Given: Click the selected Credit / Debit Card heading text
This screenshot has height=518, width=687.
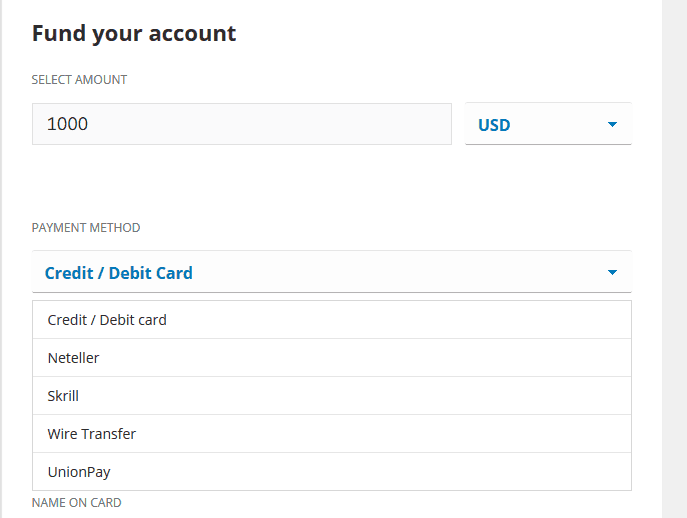Looking at the screenshot, I should pyautogui.click(x=119, y=273).
